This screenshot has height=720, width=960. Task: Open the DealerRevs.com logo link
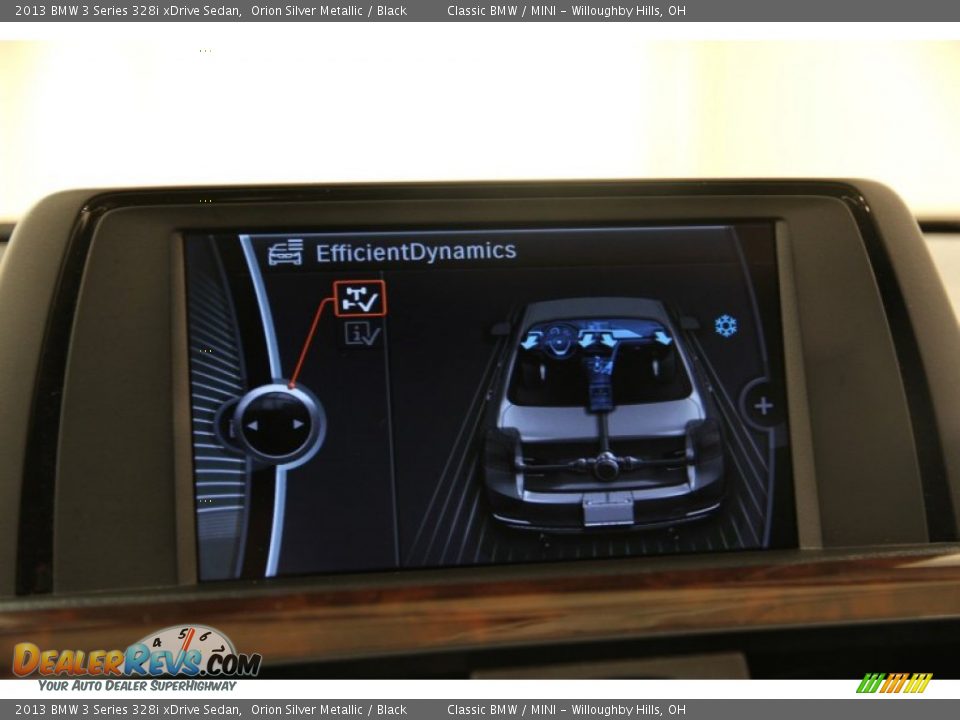[137, 661]
